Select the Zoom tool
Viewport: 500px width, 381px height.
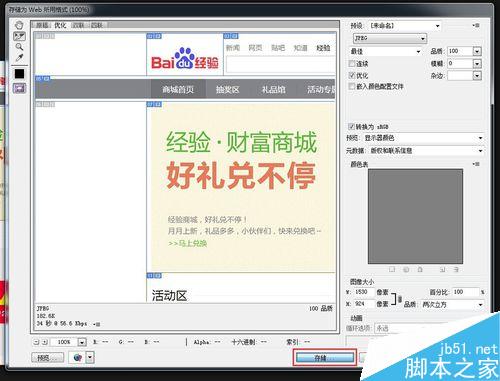19,47
